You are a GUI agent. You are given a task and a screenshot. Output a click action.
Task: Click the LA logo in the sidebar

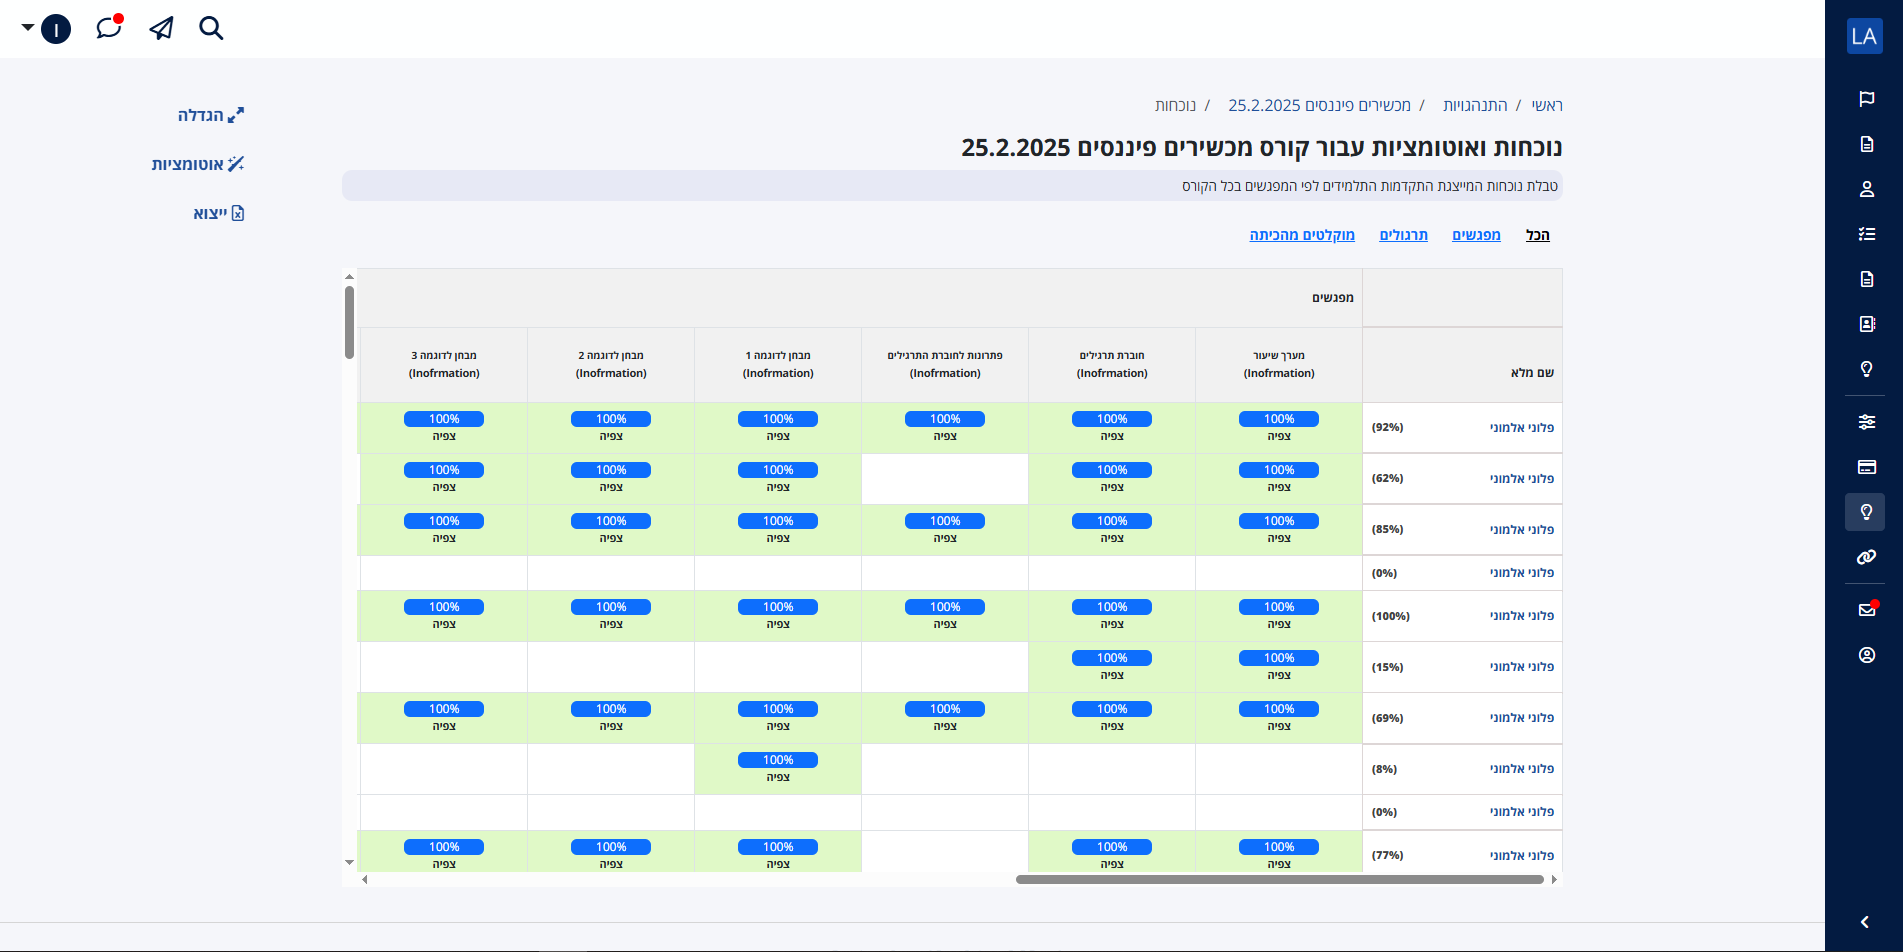pyautogui.click(x=1864, y=36)
